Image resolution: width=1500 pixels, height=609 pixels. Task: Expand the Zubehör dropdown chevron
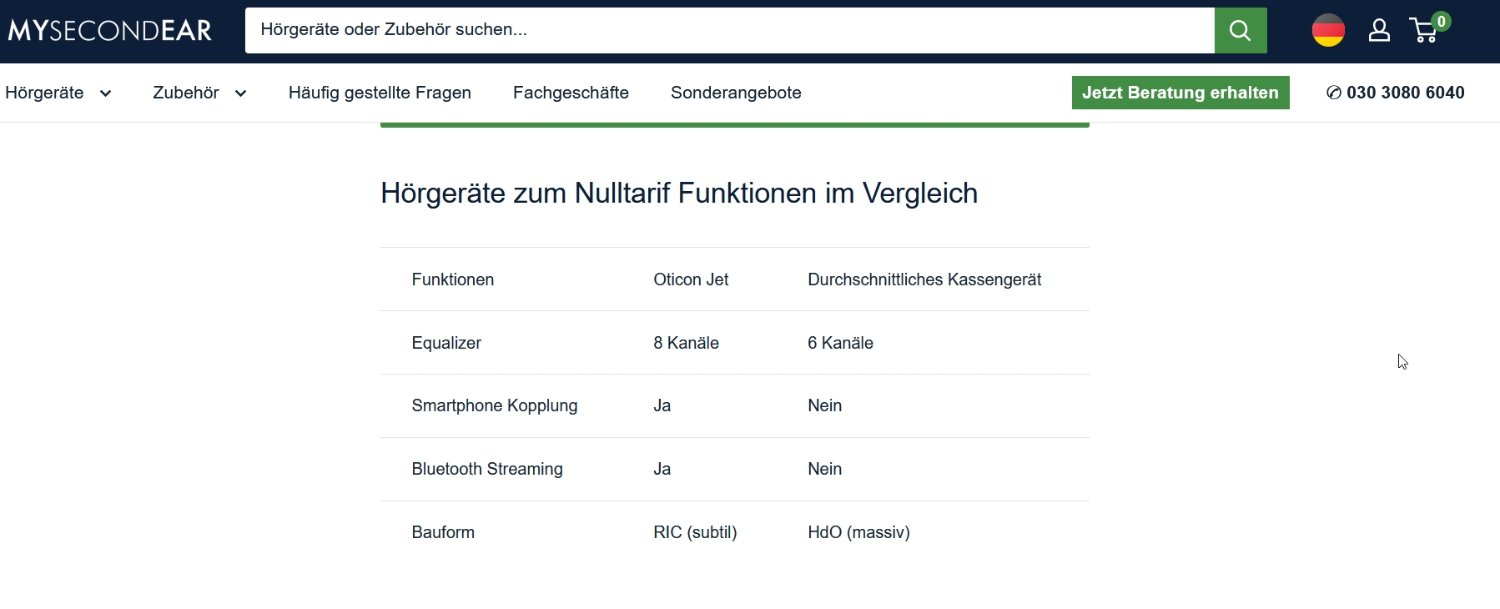[240, 94]
